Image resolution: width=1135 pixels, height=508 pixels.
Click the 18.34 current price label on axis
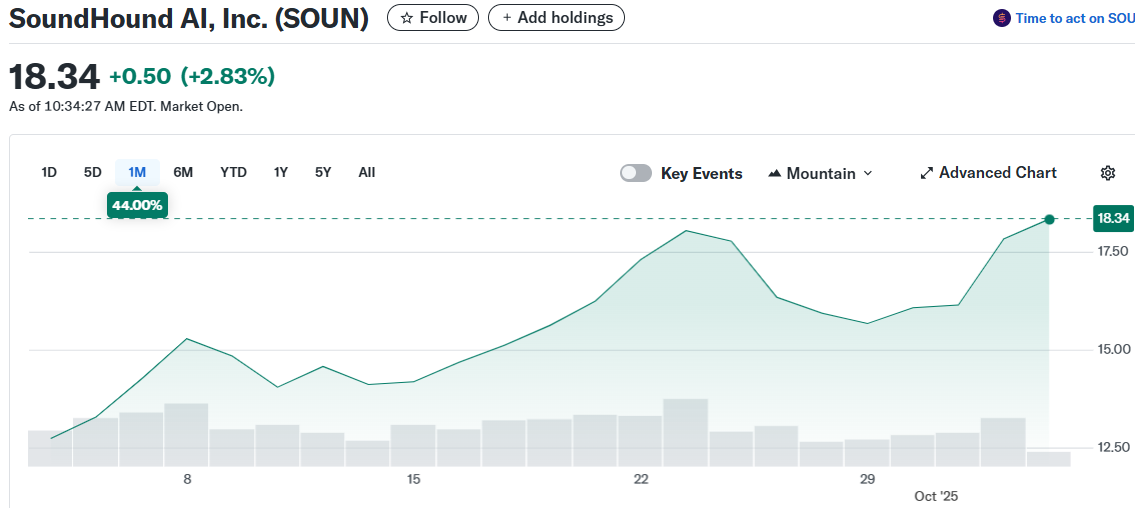pyautogui.click(x=1112, y=218)
